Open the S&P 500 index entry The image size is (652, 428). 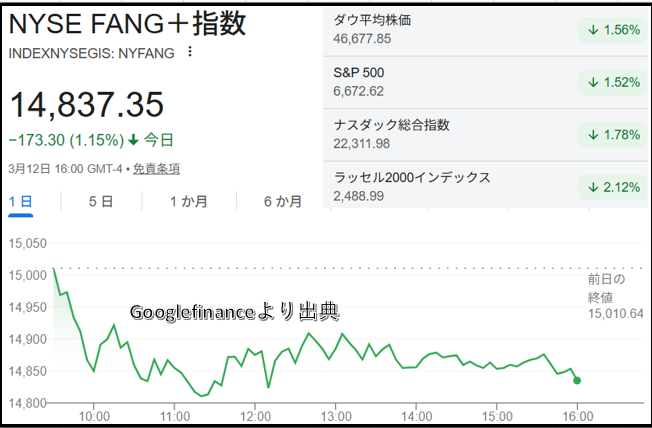pyautogui.click(x=358, y=73)
